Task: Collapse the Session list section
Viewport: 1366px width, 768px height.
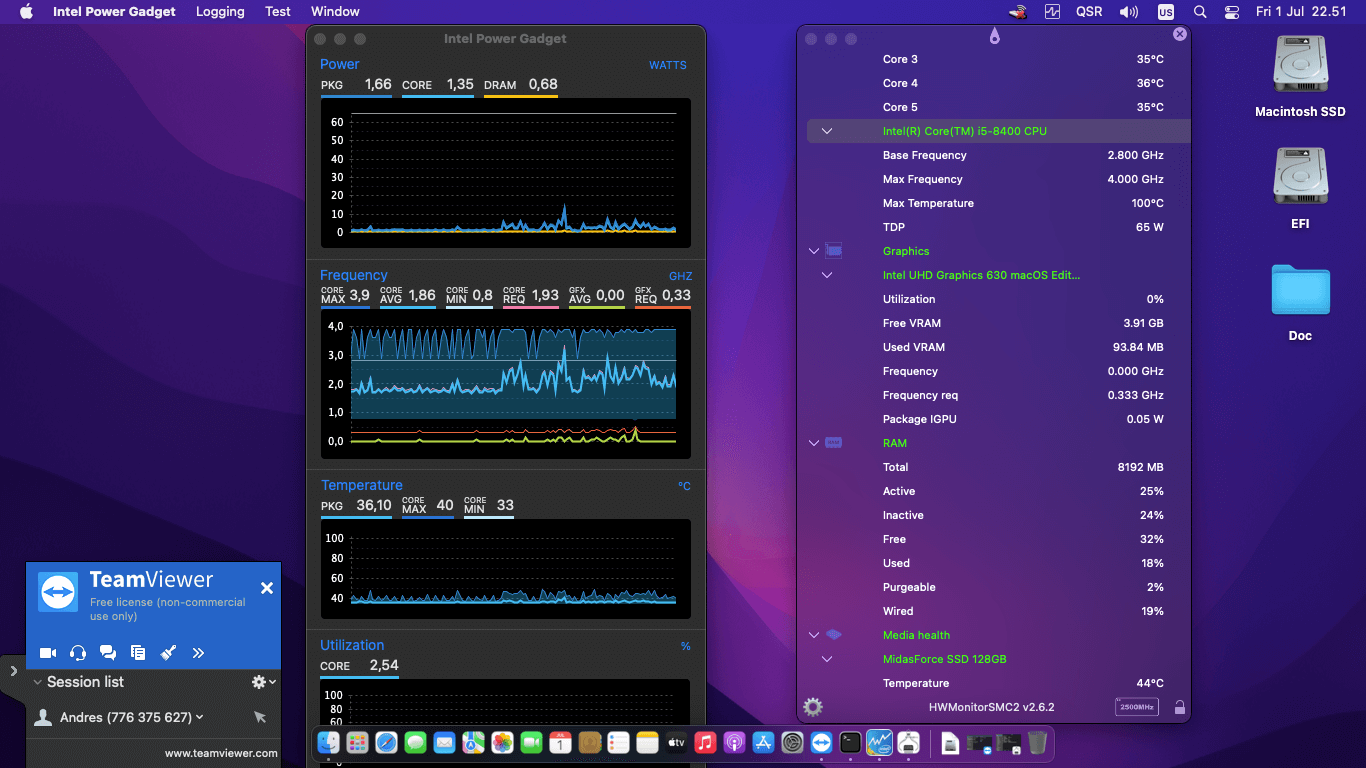Action: click(x=37, y=682)
